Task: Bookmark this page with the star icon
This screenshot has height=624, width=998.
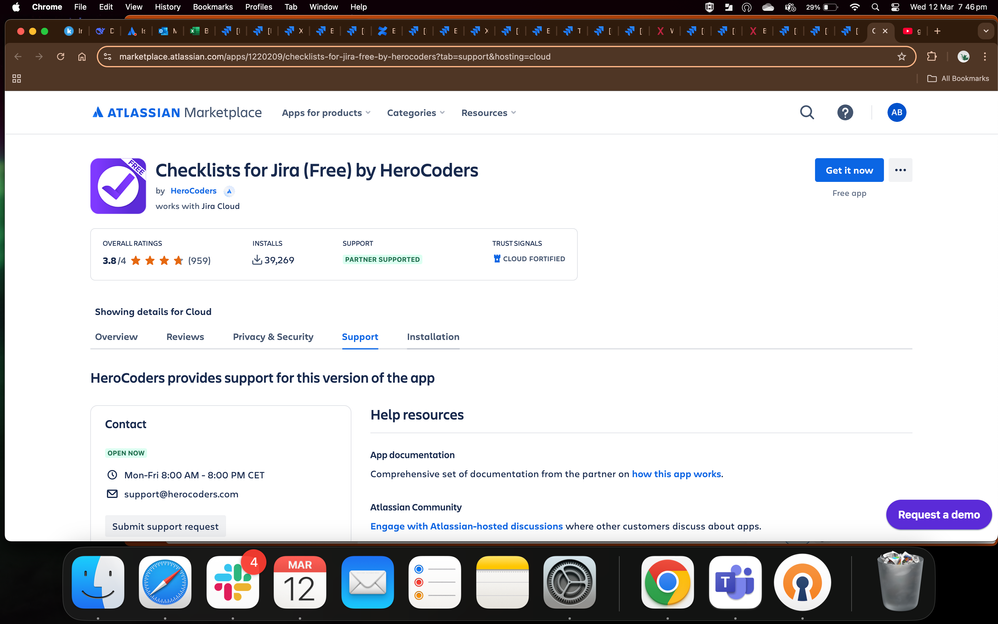Action: click(x=901, y=57)
